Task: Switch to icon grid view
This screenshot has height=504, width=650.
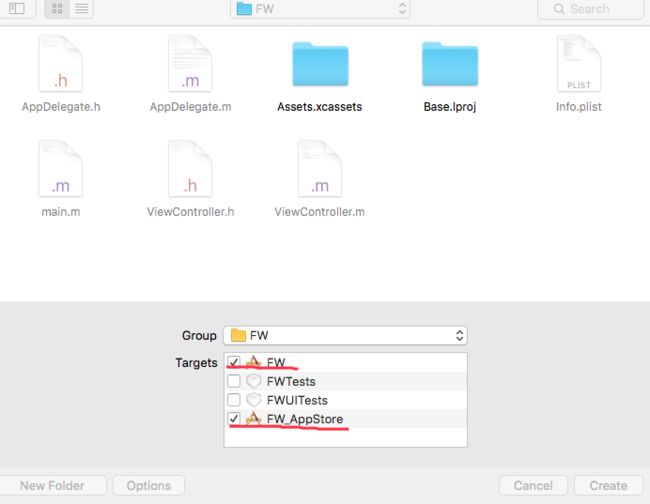Action: tap(57, 8)
